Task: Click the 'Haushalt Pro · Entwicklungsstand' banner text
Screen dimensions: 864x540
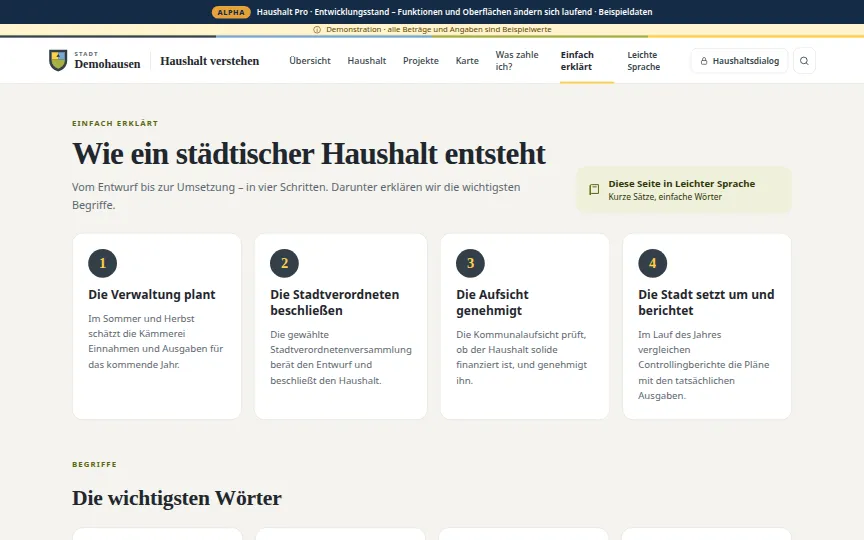Action: [454, 12]
